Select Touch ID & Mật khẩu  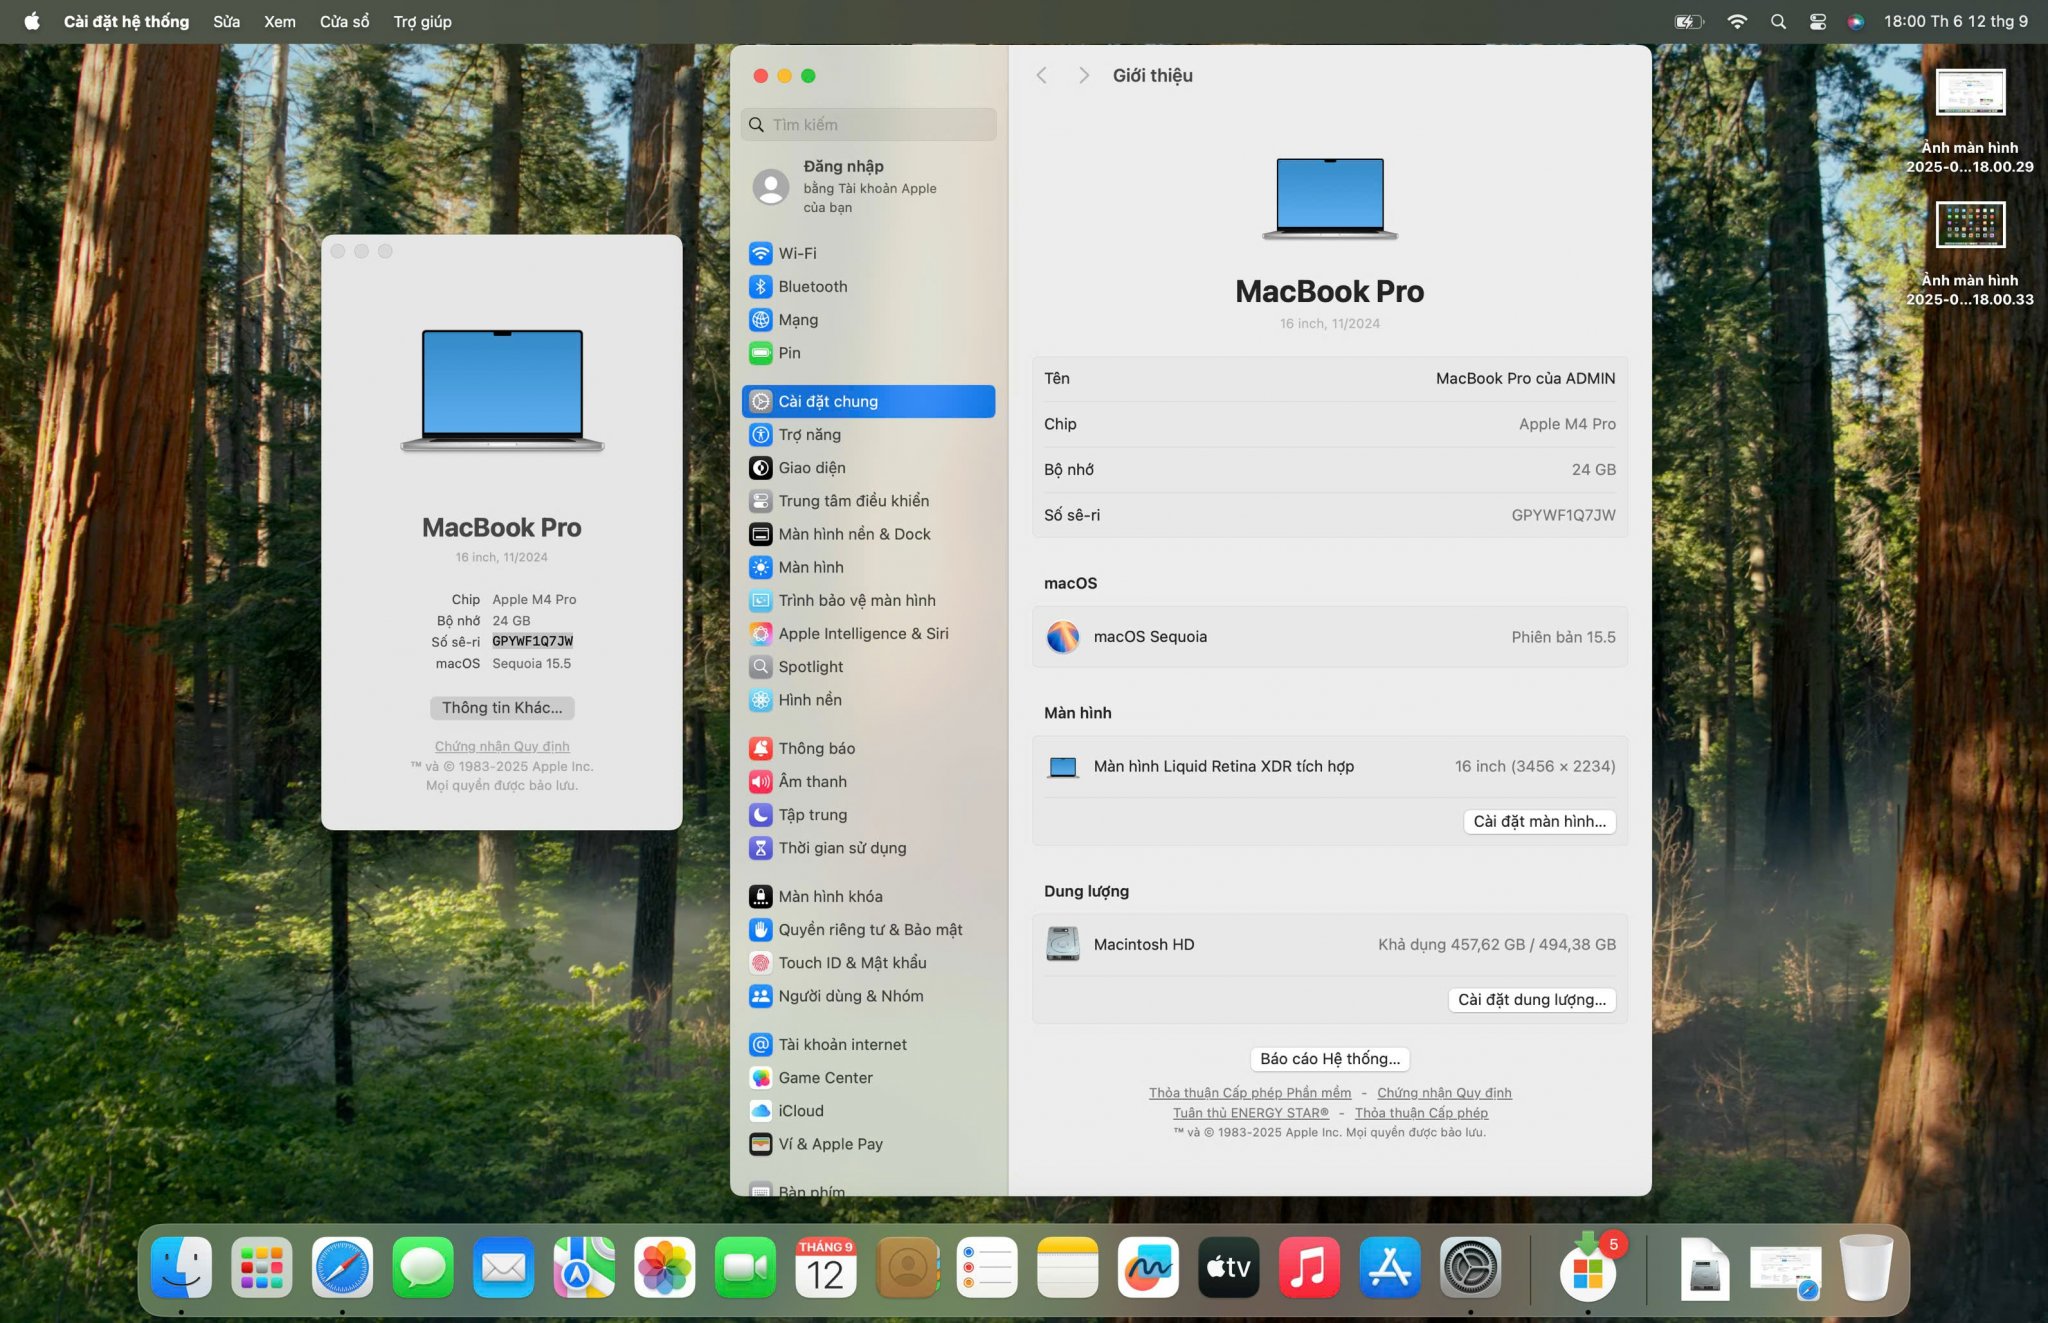[x=852, y=962]
